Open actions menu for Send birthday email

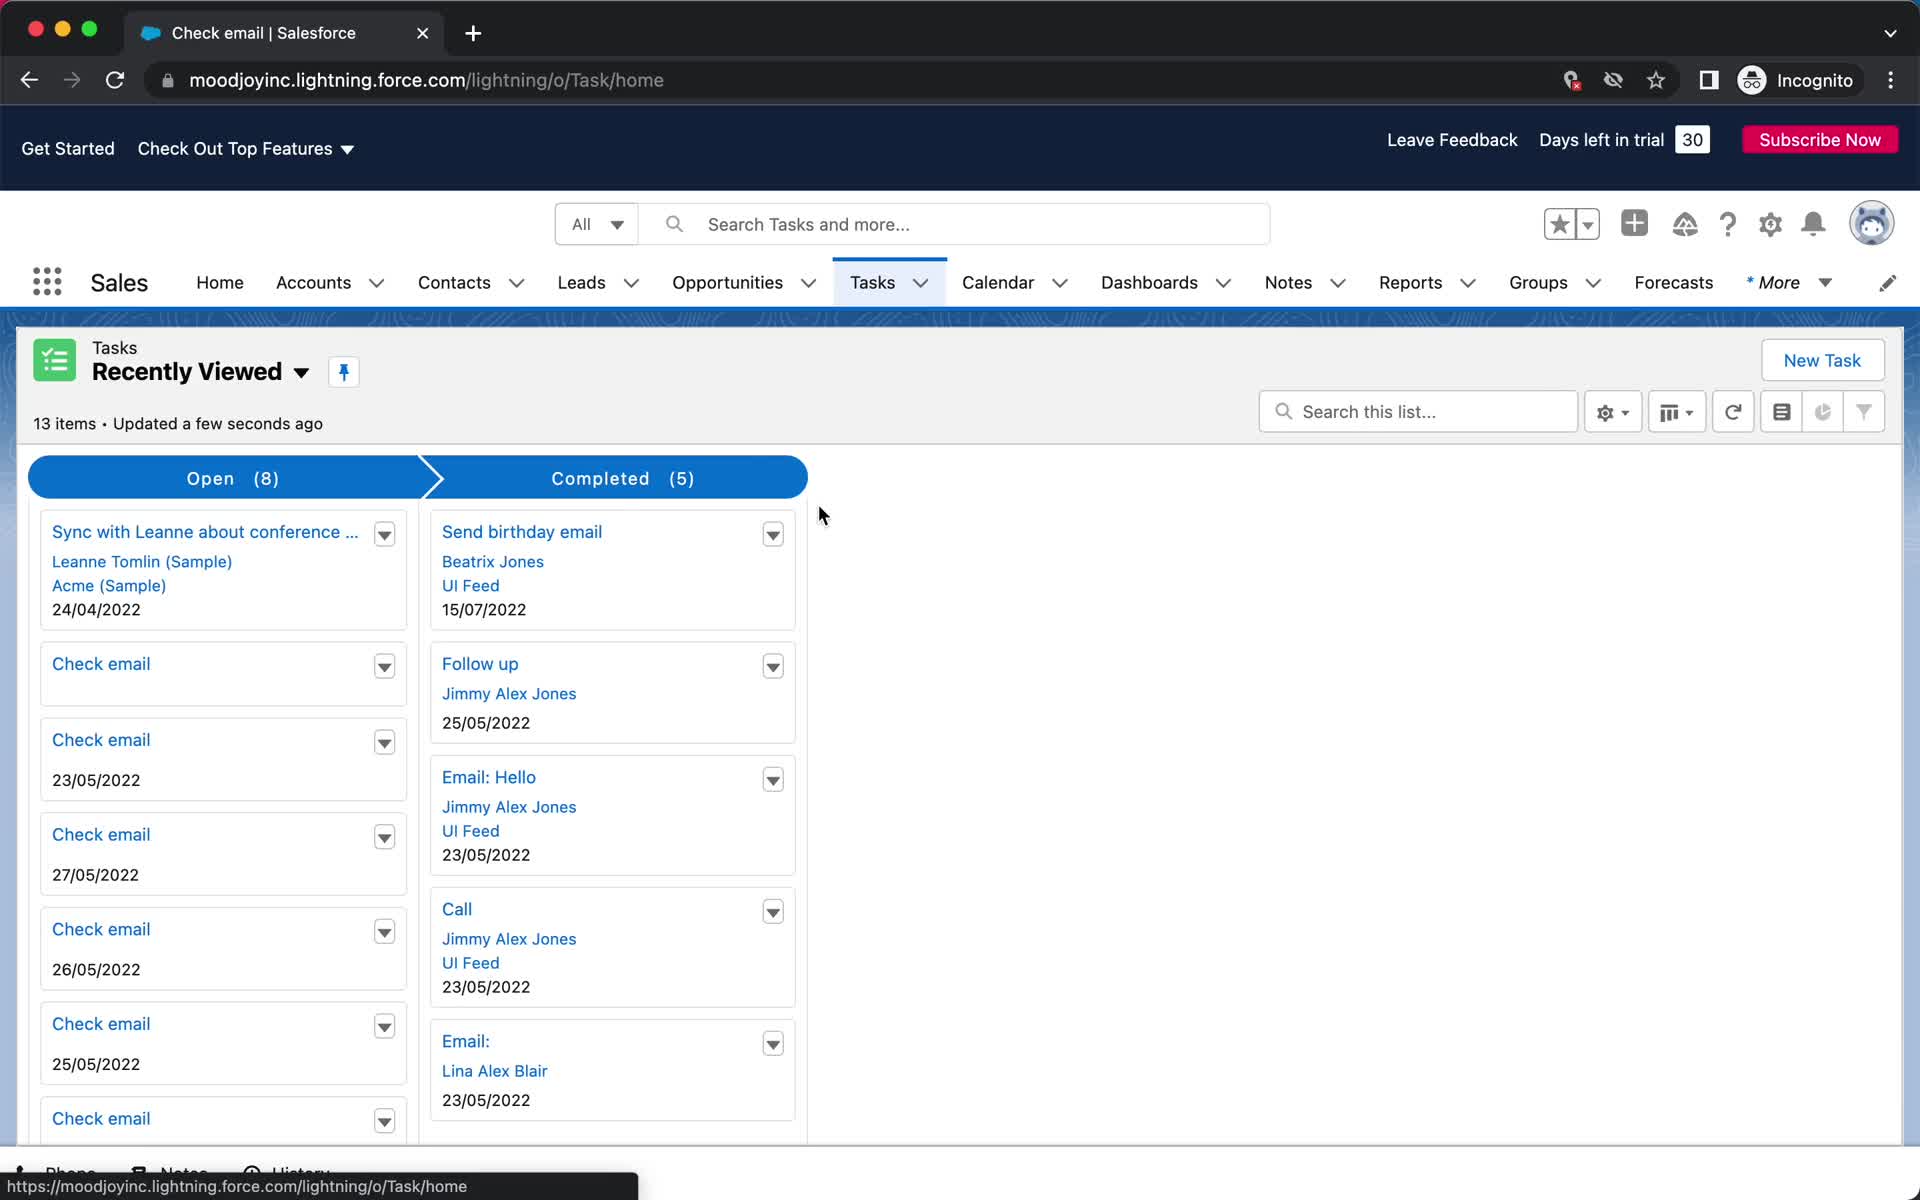coord(773,534)
